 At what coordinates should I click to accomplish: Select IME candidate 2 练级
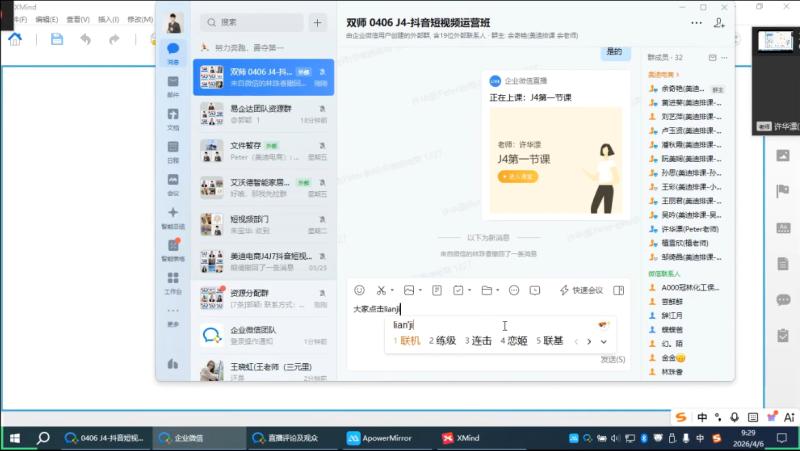[442, 341]
